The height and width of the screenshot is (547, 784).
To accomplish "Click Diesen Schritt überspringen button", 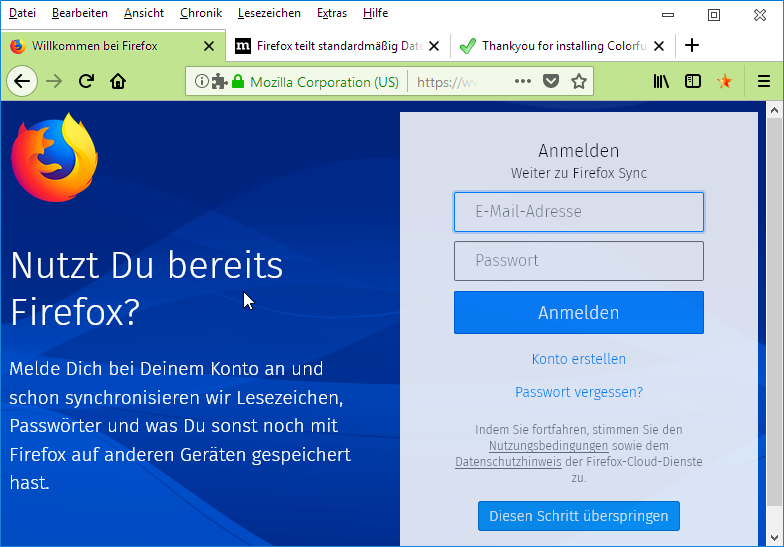I will [579, 516].
